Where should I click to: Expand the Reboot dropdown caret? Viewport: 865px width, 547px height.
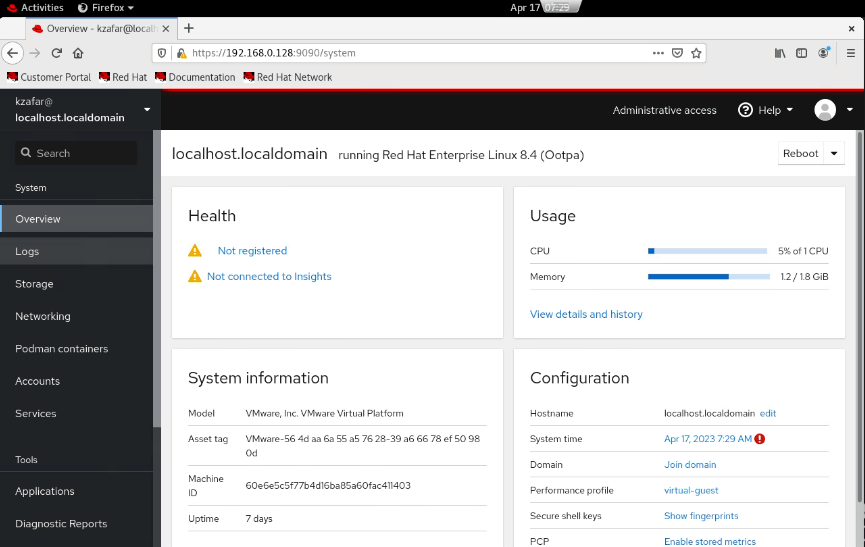click(834, 153)
